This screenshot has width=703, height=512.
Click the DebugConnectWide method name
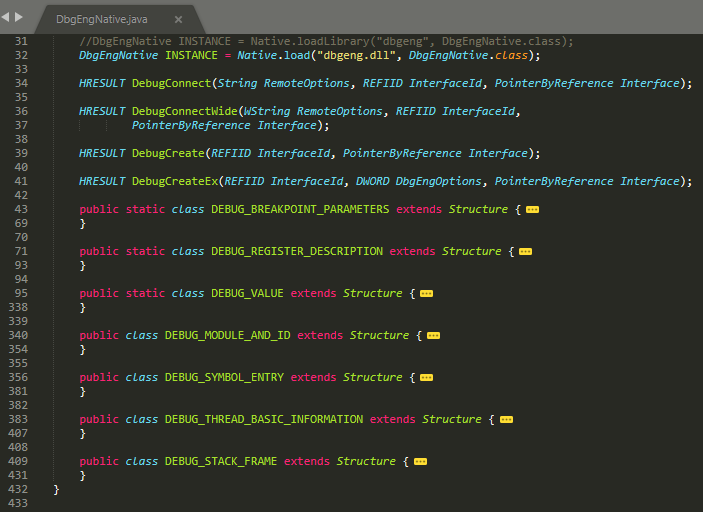(x=184, y=111)
